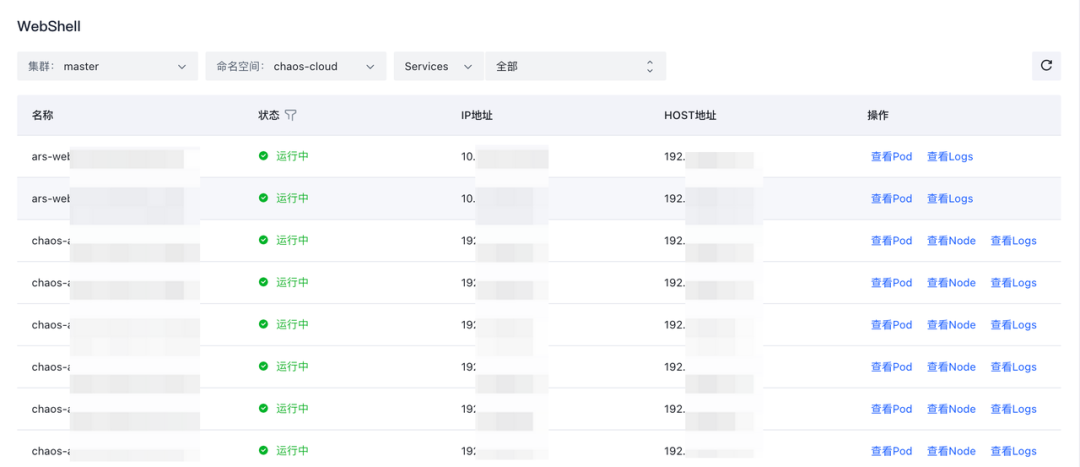Screen dimensions: 1080x467
Task: Click the 名称 column header
Action: (42, 115)
